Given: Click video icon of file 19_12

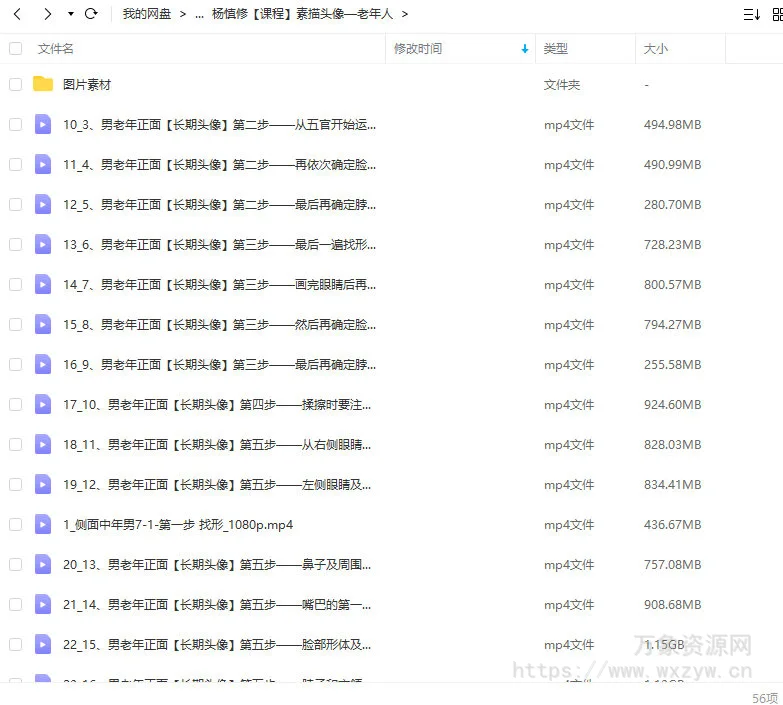Looking at the screenshot, I should coord(43,484).
